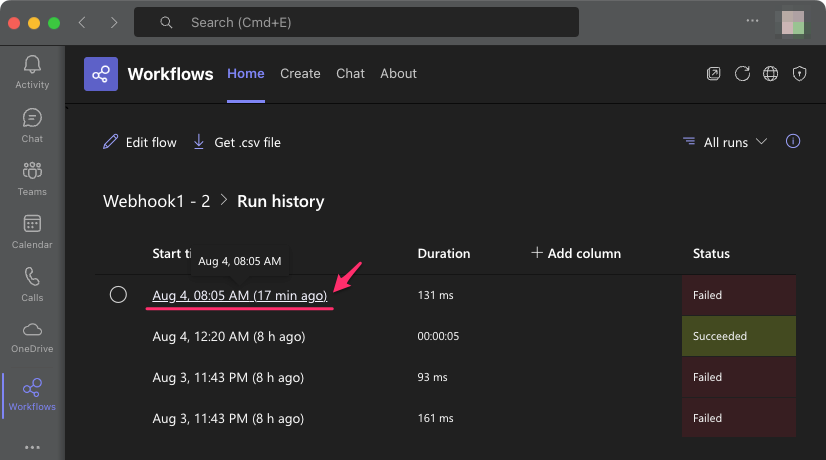Click Add column header button

tap(576, 253)
